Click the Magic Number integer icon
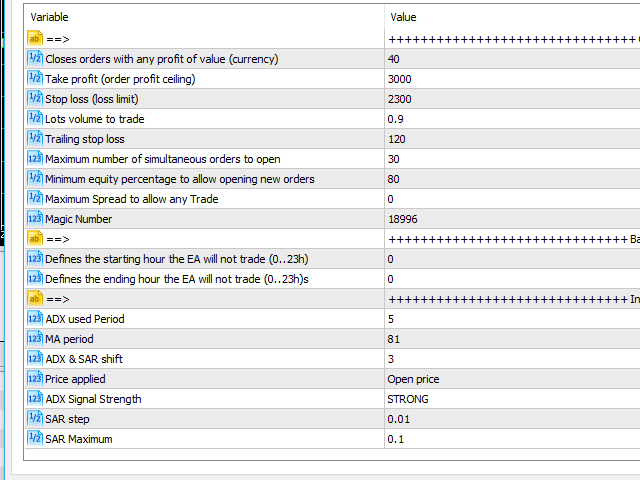This screenshot has width=640, height=480. 35,219
